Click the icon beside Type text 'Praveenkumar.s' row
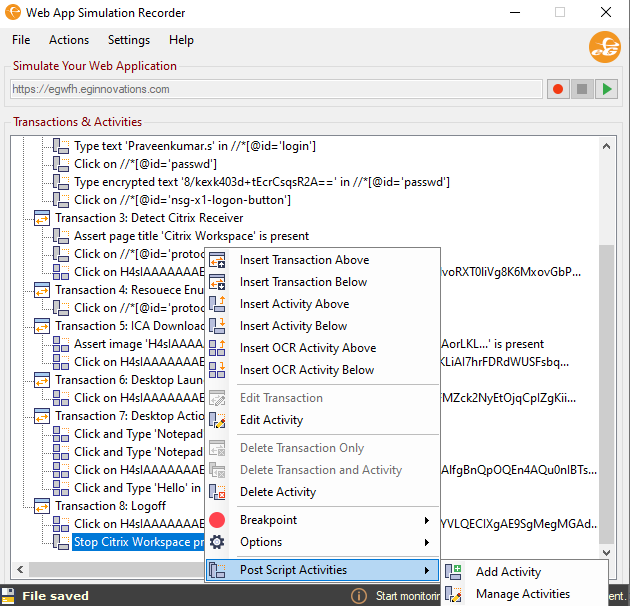The height and width of the screenshot is (606, 630). [x=61, y=146]
